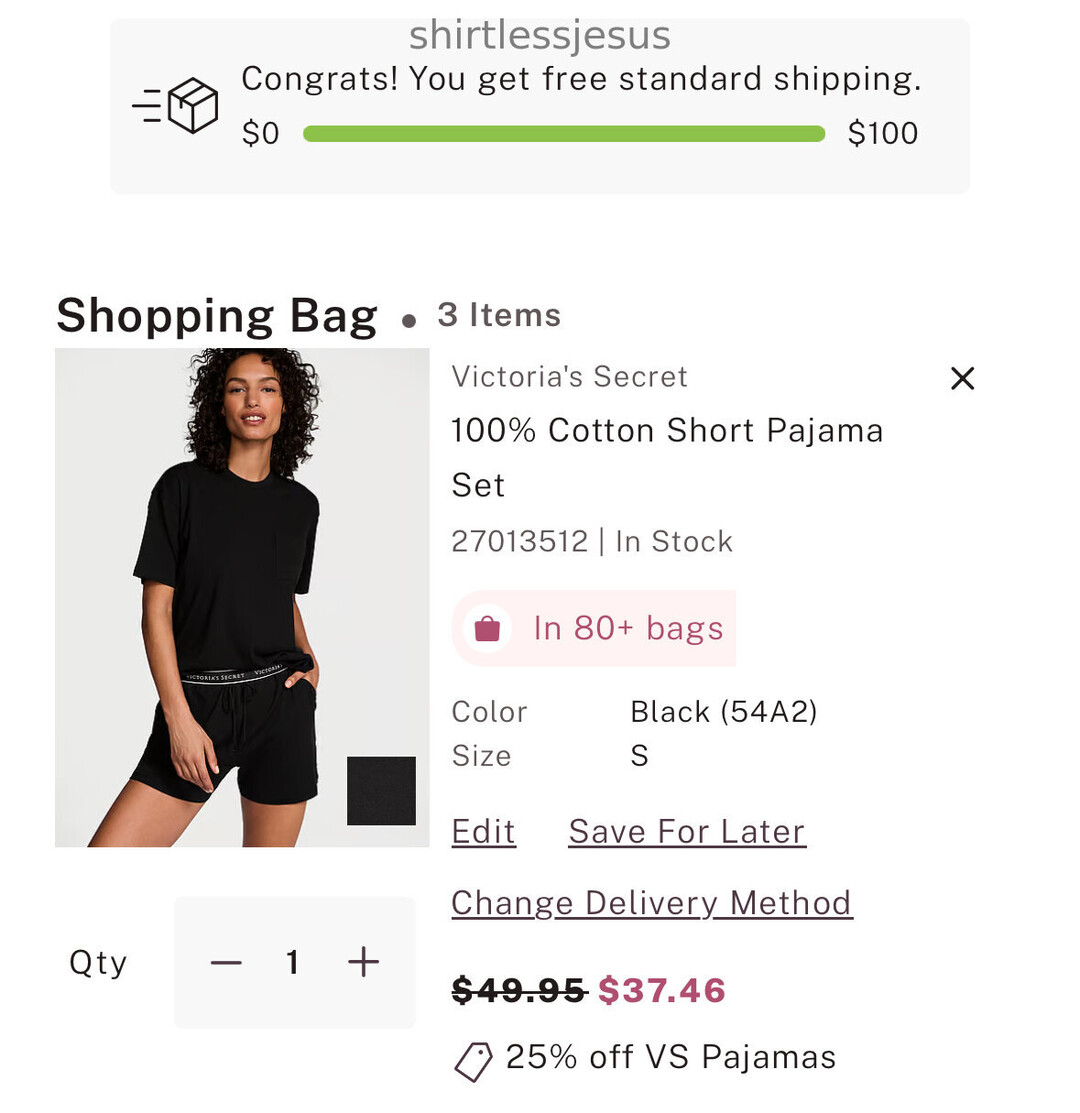The image size is (1080, 1113).
Task: Click the 25% off VS Pajamas offer
Action: point(670,1057)
